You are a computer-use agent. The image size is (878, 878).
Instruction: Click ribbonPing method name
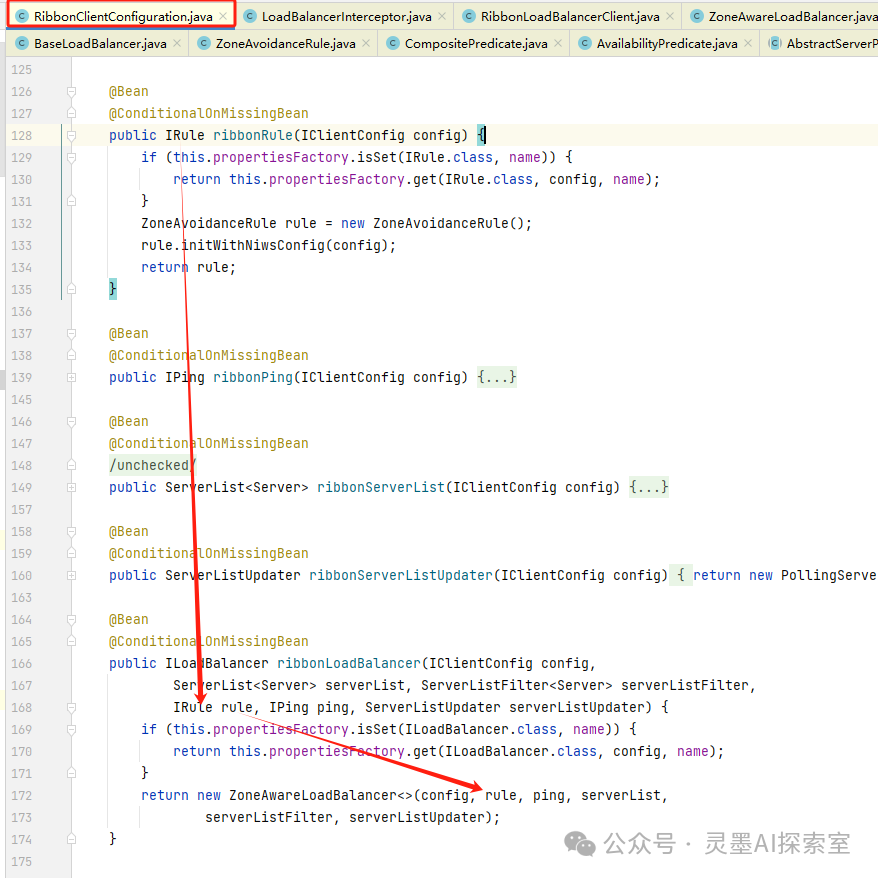[x=253, y=377]
